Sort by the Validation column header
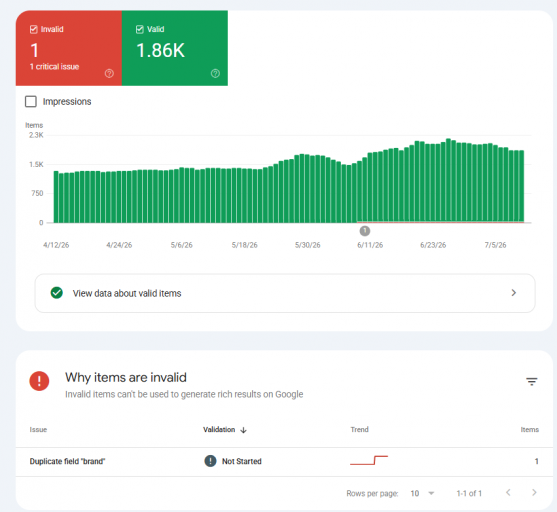The width and height of the screenshot is (557, 512). tap(219, 430)
